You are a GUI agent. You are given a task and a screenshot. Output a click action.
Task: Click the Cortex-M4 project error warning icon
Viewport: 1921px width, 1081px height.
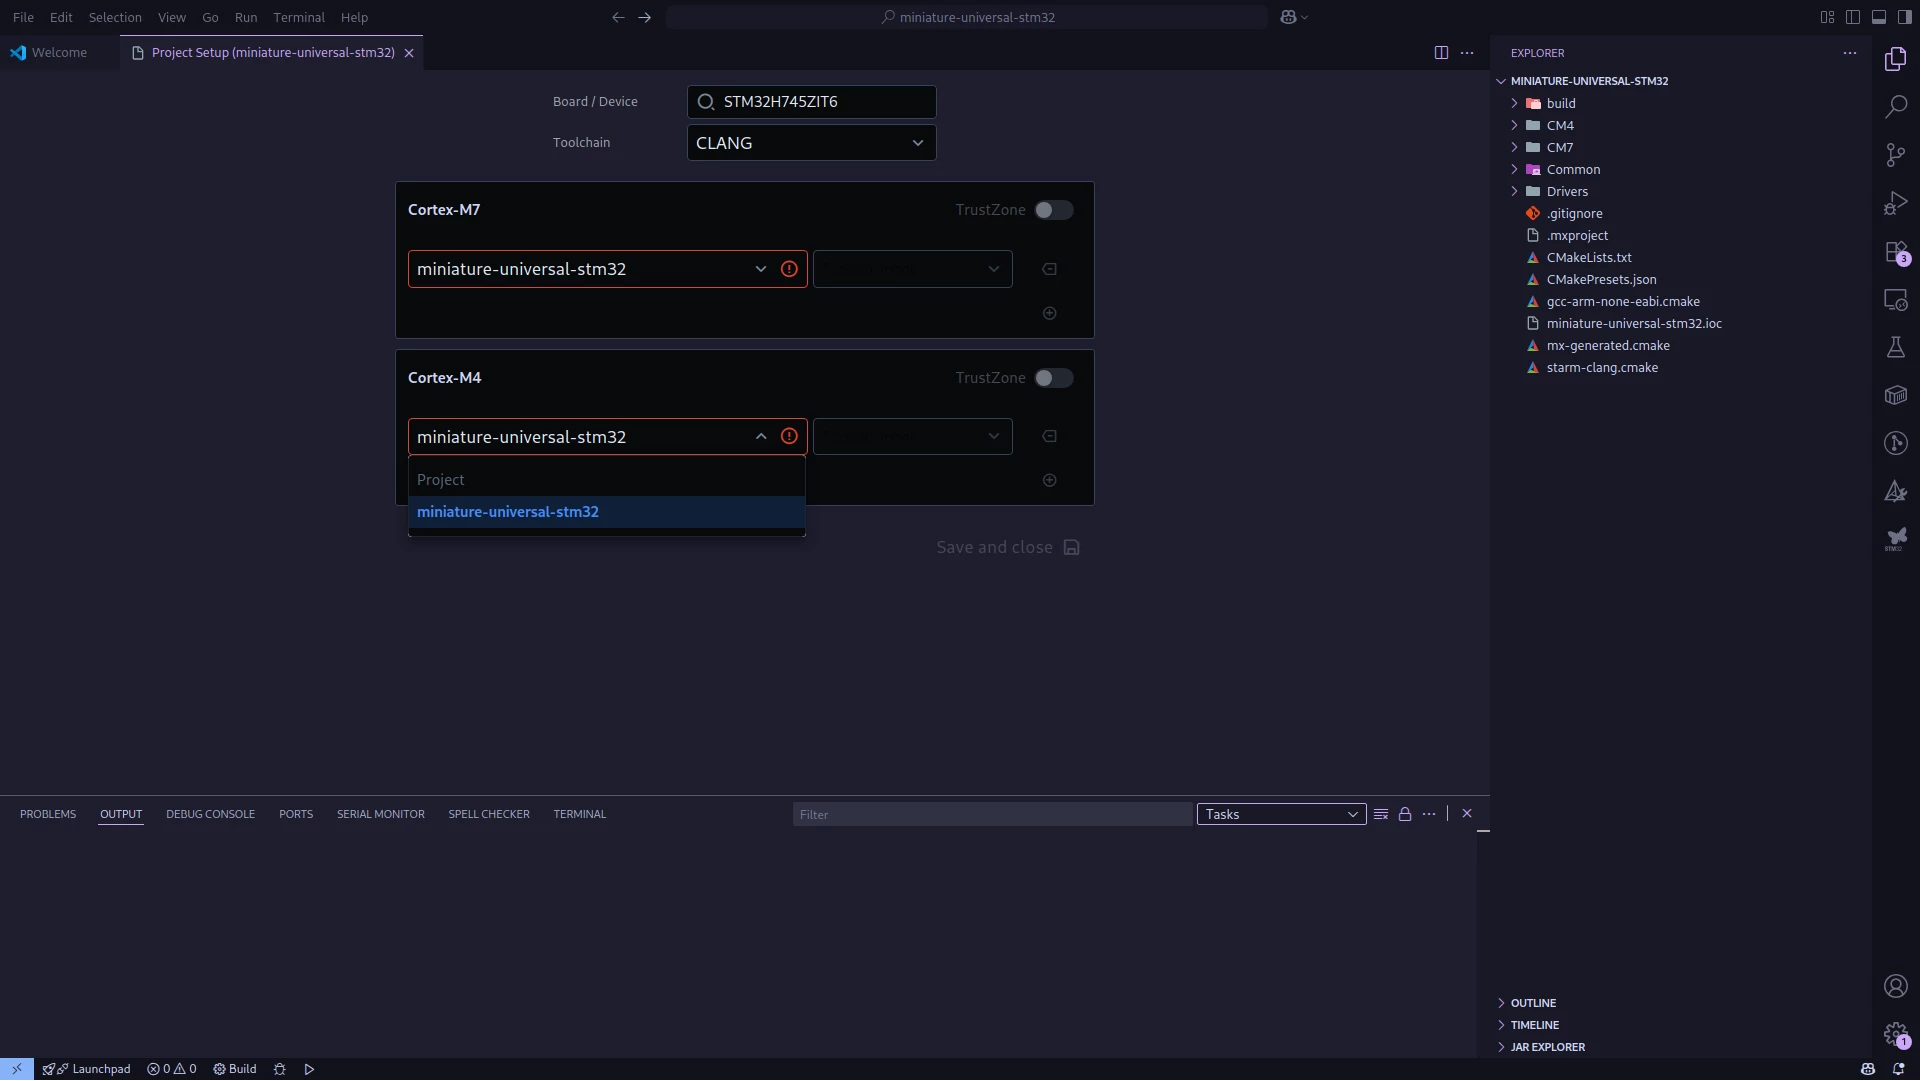789,437
